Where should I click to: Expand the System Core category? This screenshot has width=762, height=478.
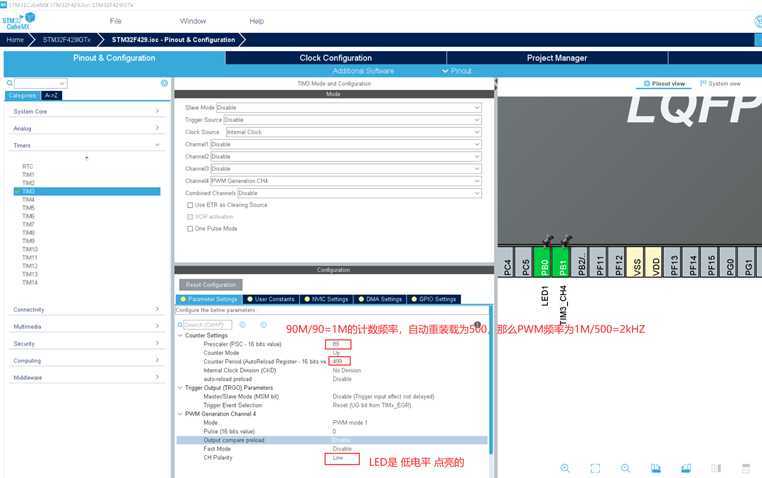87,111
